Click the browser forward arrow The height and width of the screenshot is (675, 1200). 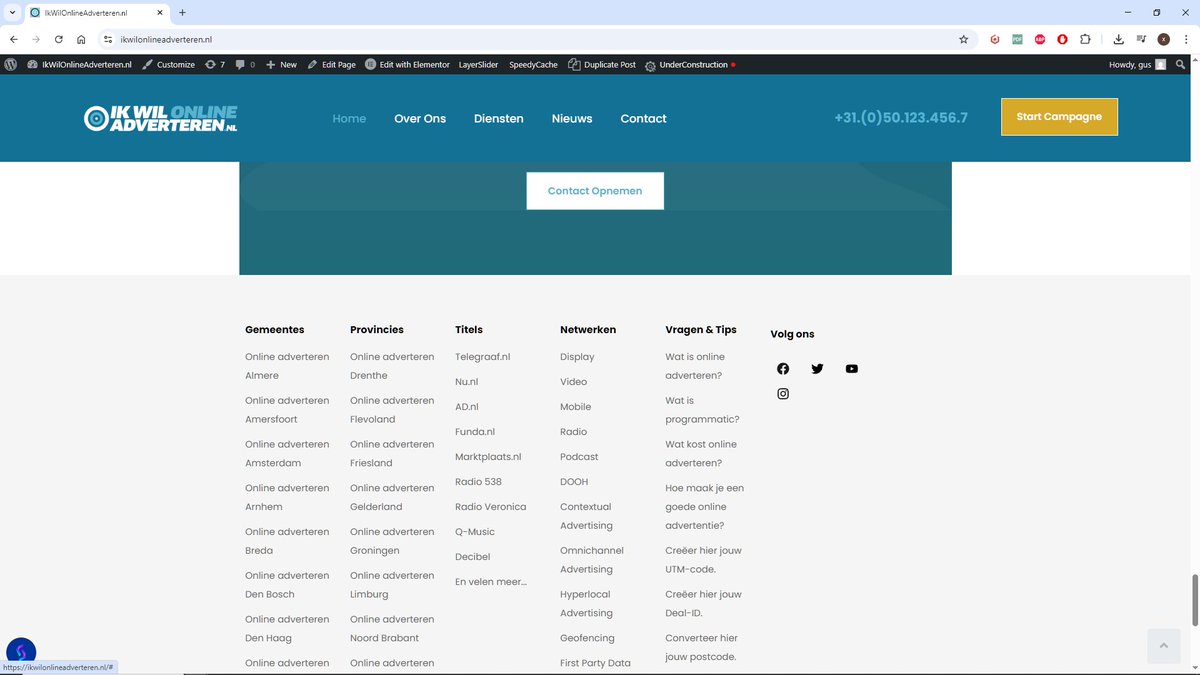point(36,39)
